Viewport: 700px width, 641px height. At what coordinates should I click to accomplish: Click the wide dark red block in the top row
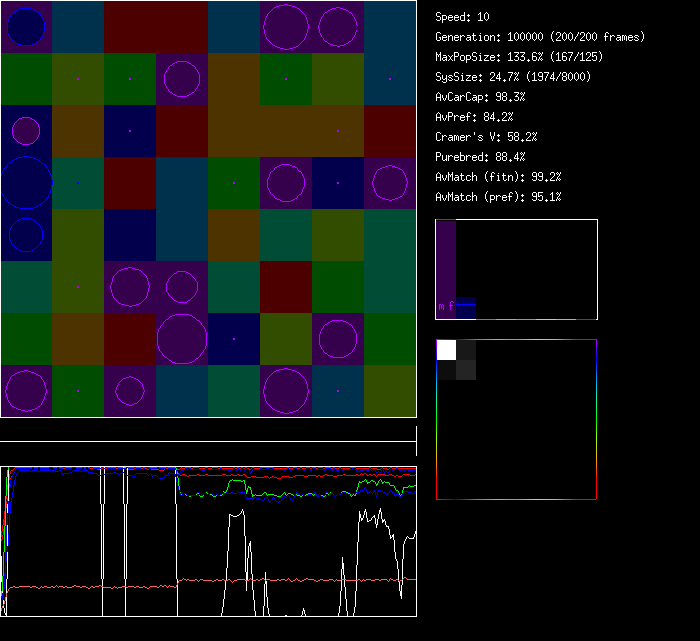(x=156, y=27)
